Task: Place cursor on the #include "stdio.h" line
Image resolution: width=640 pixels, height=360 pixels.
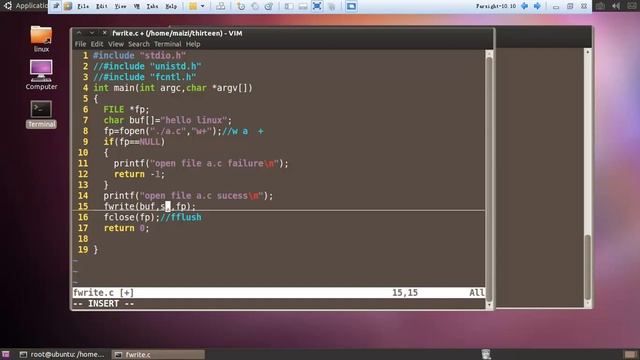Action: [x=139, y=56]
